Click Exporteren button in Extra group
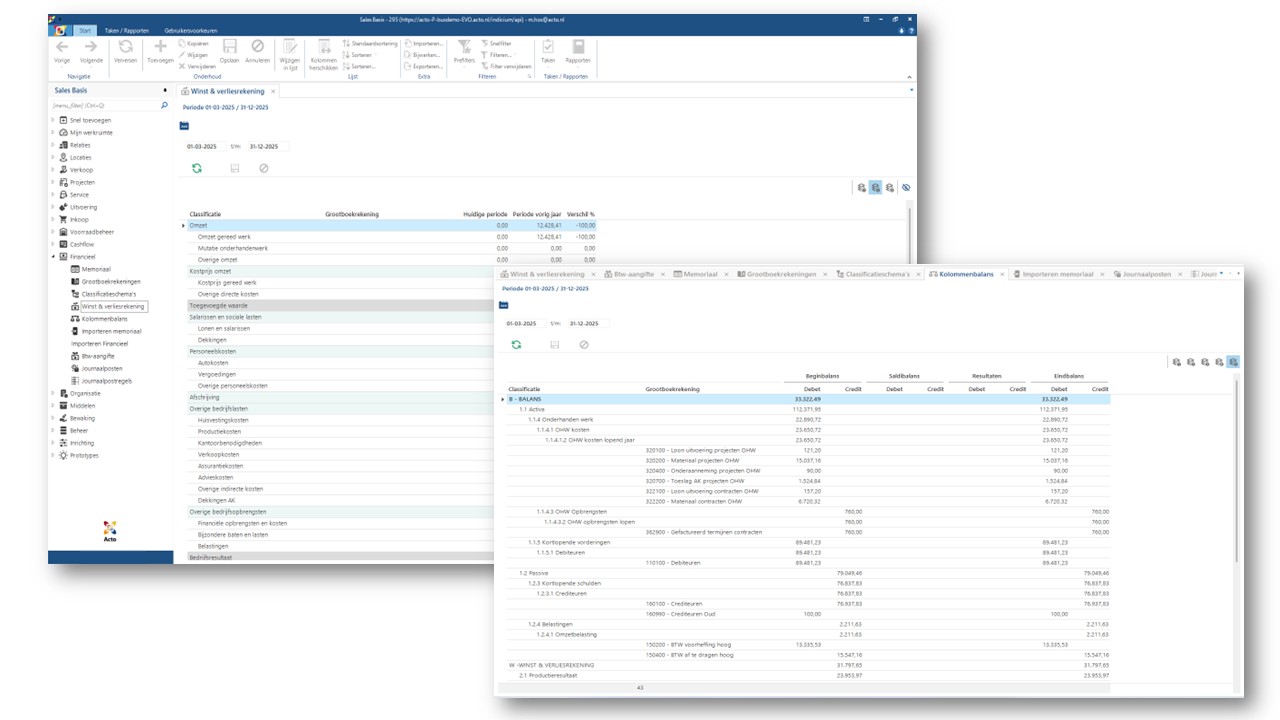Viewport: 1280px width, 720px height. 425,67
